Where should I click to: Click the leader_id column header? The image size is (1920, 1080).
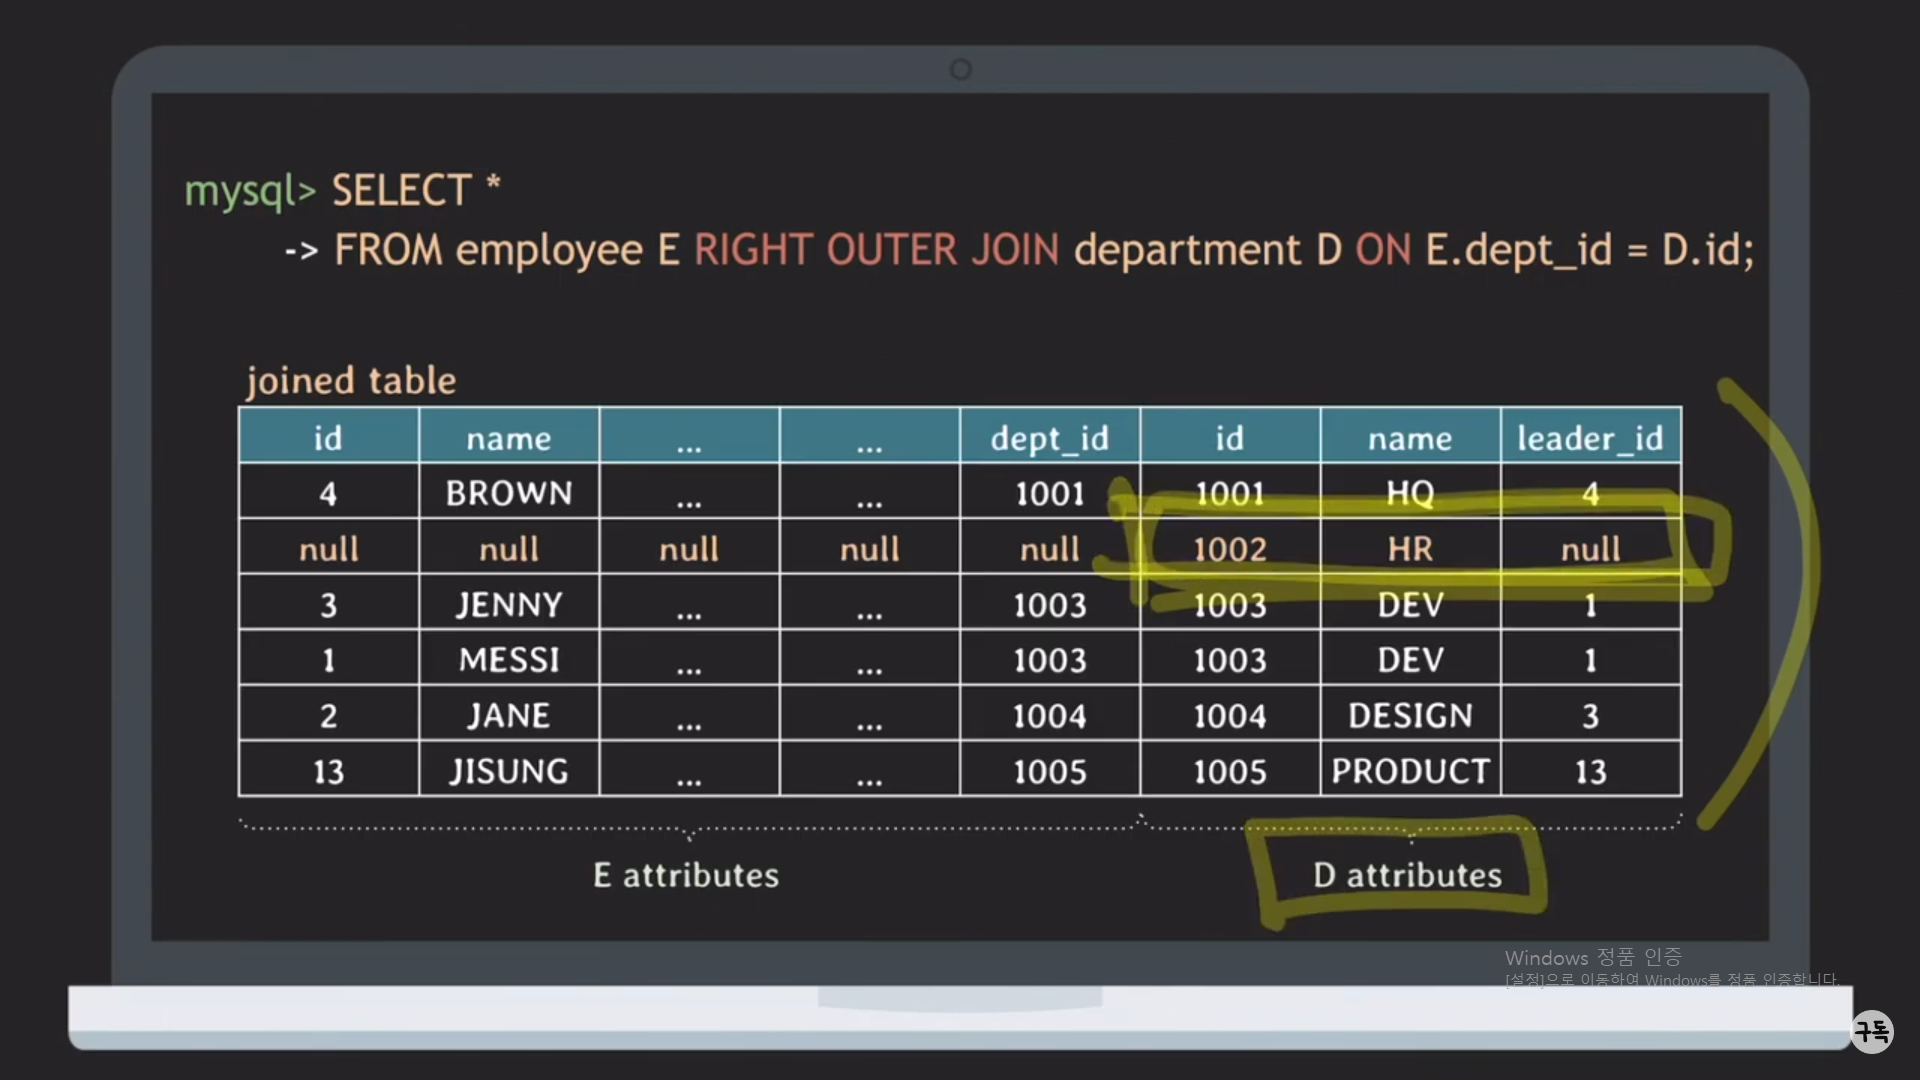1590,437
